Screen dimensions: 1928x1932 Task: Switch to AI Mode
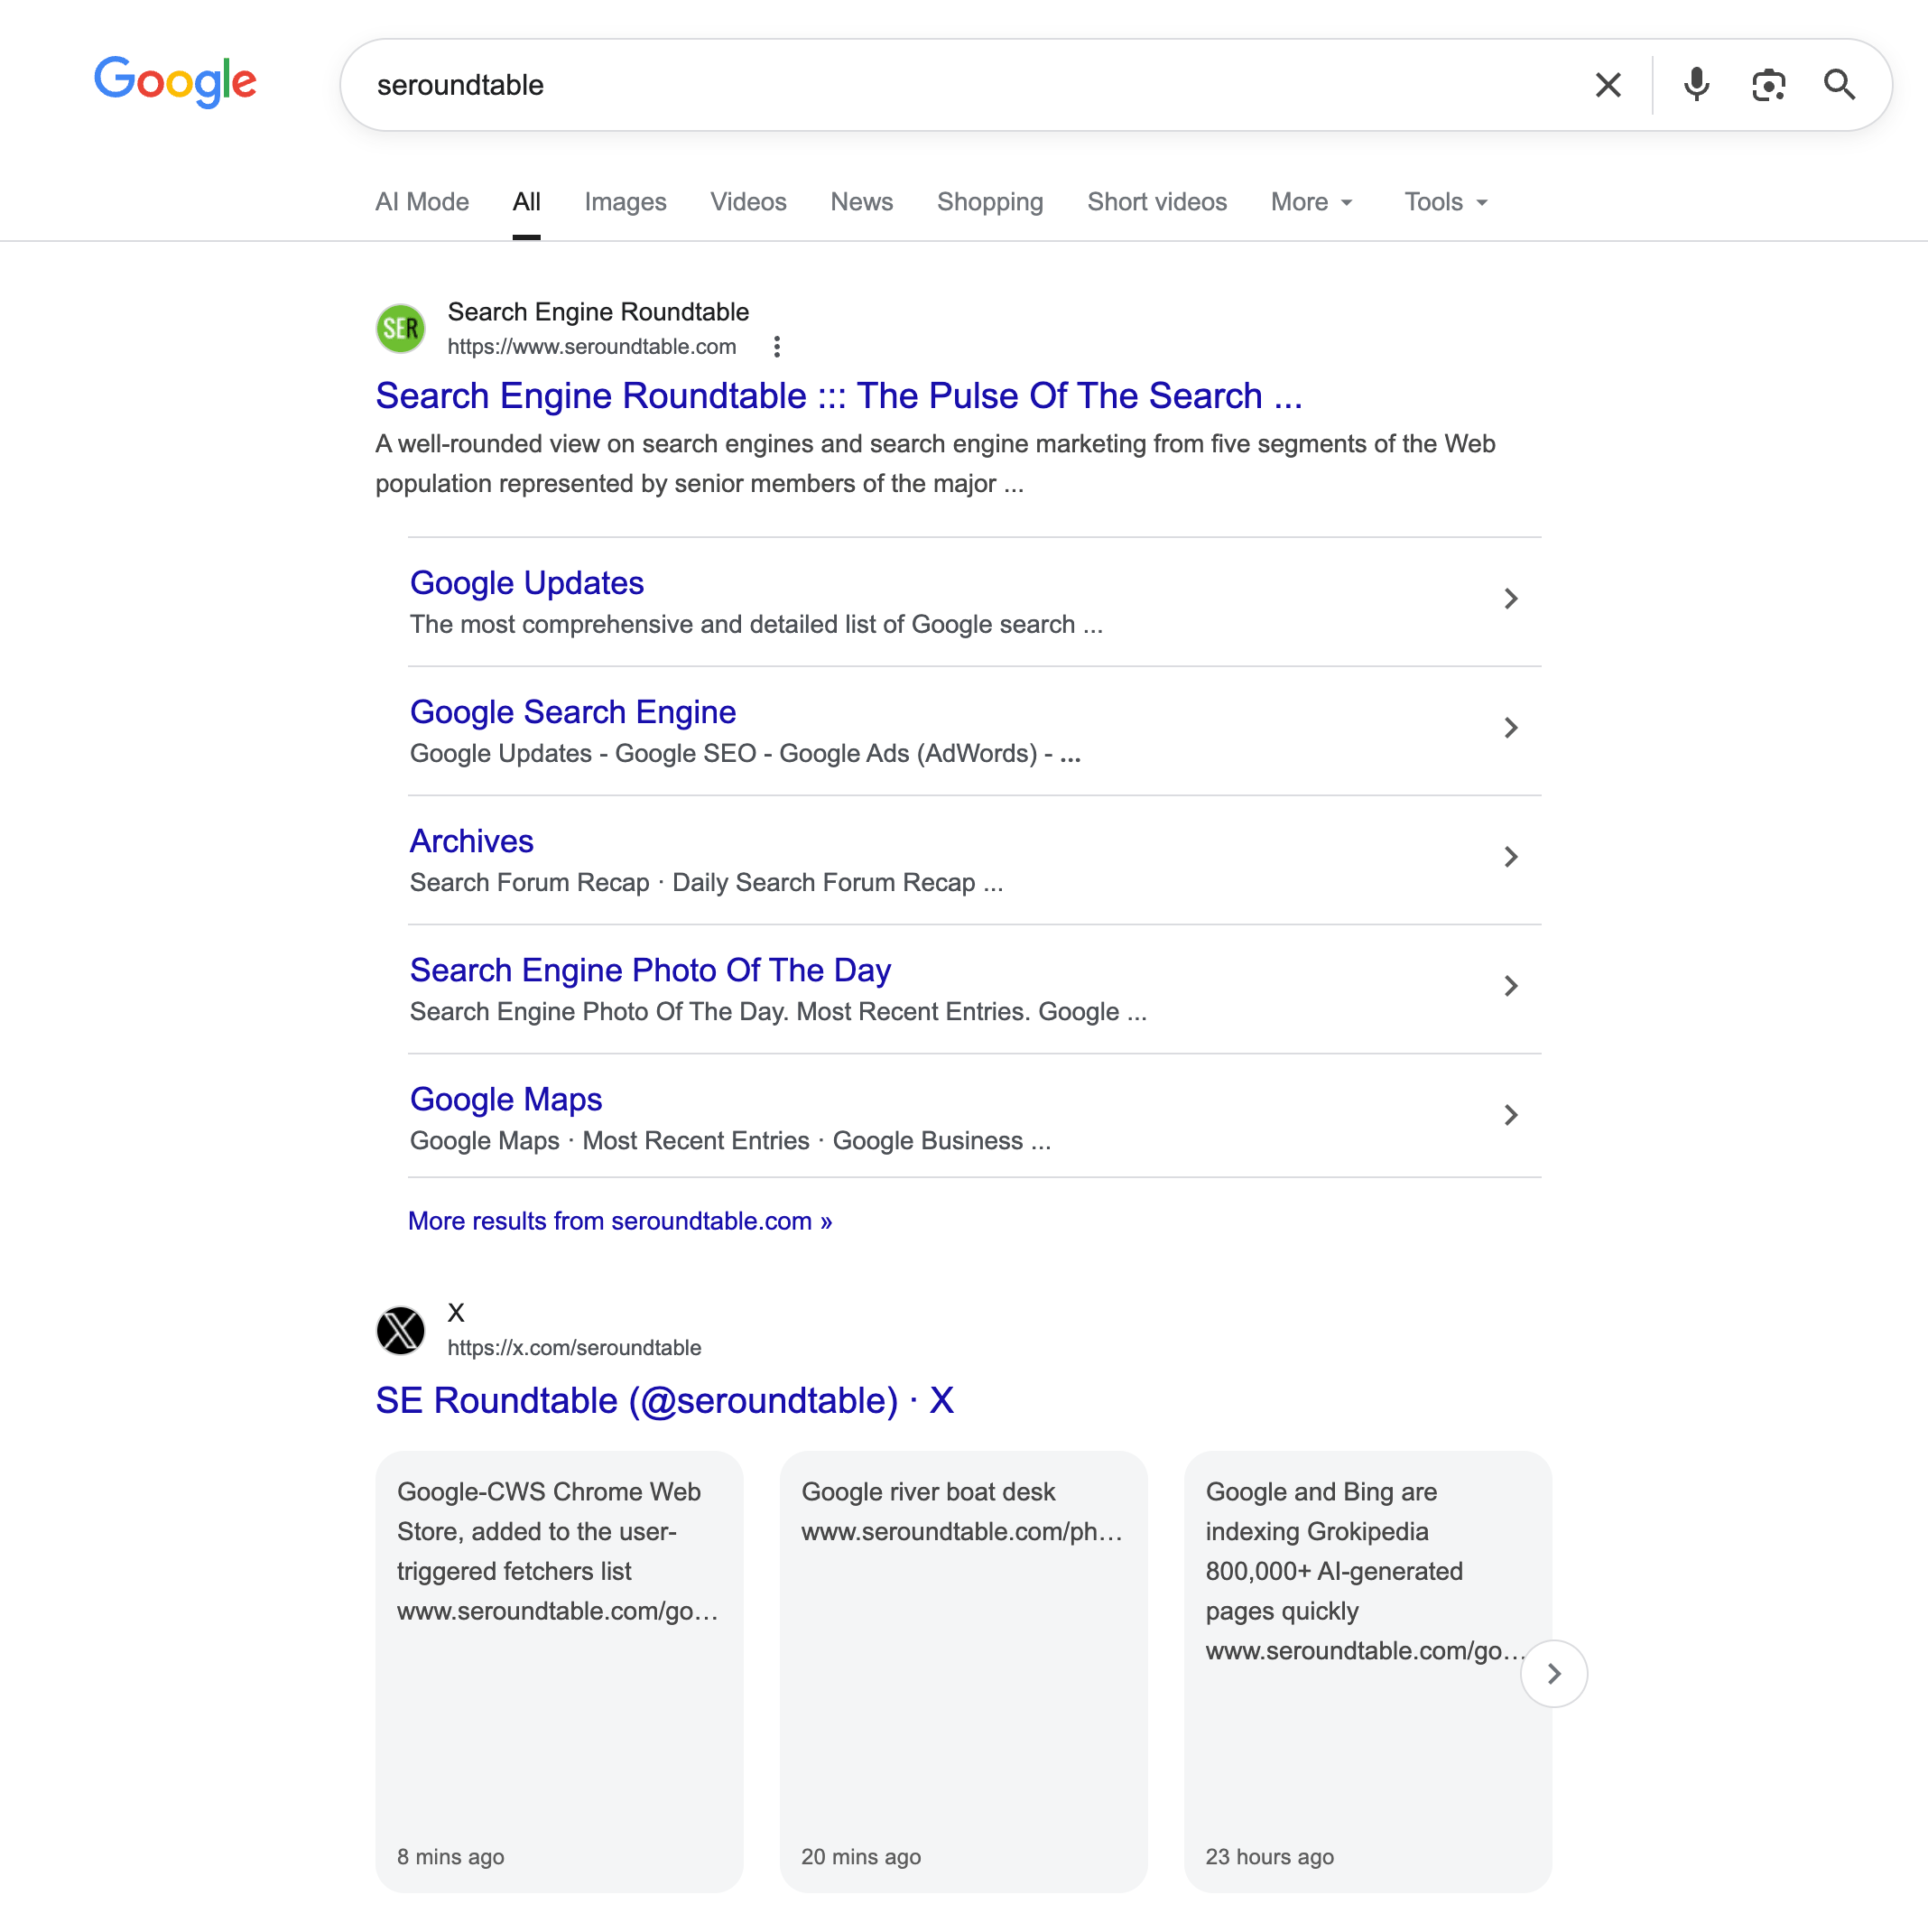(x=421, y=202)
